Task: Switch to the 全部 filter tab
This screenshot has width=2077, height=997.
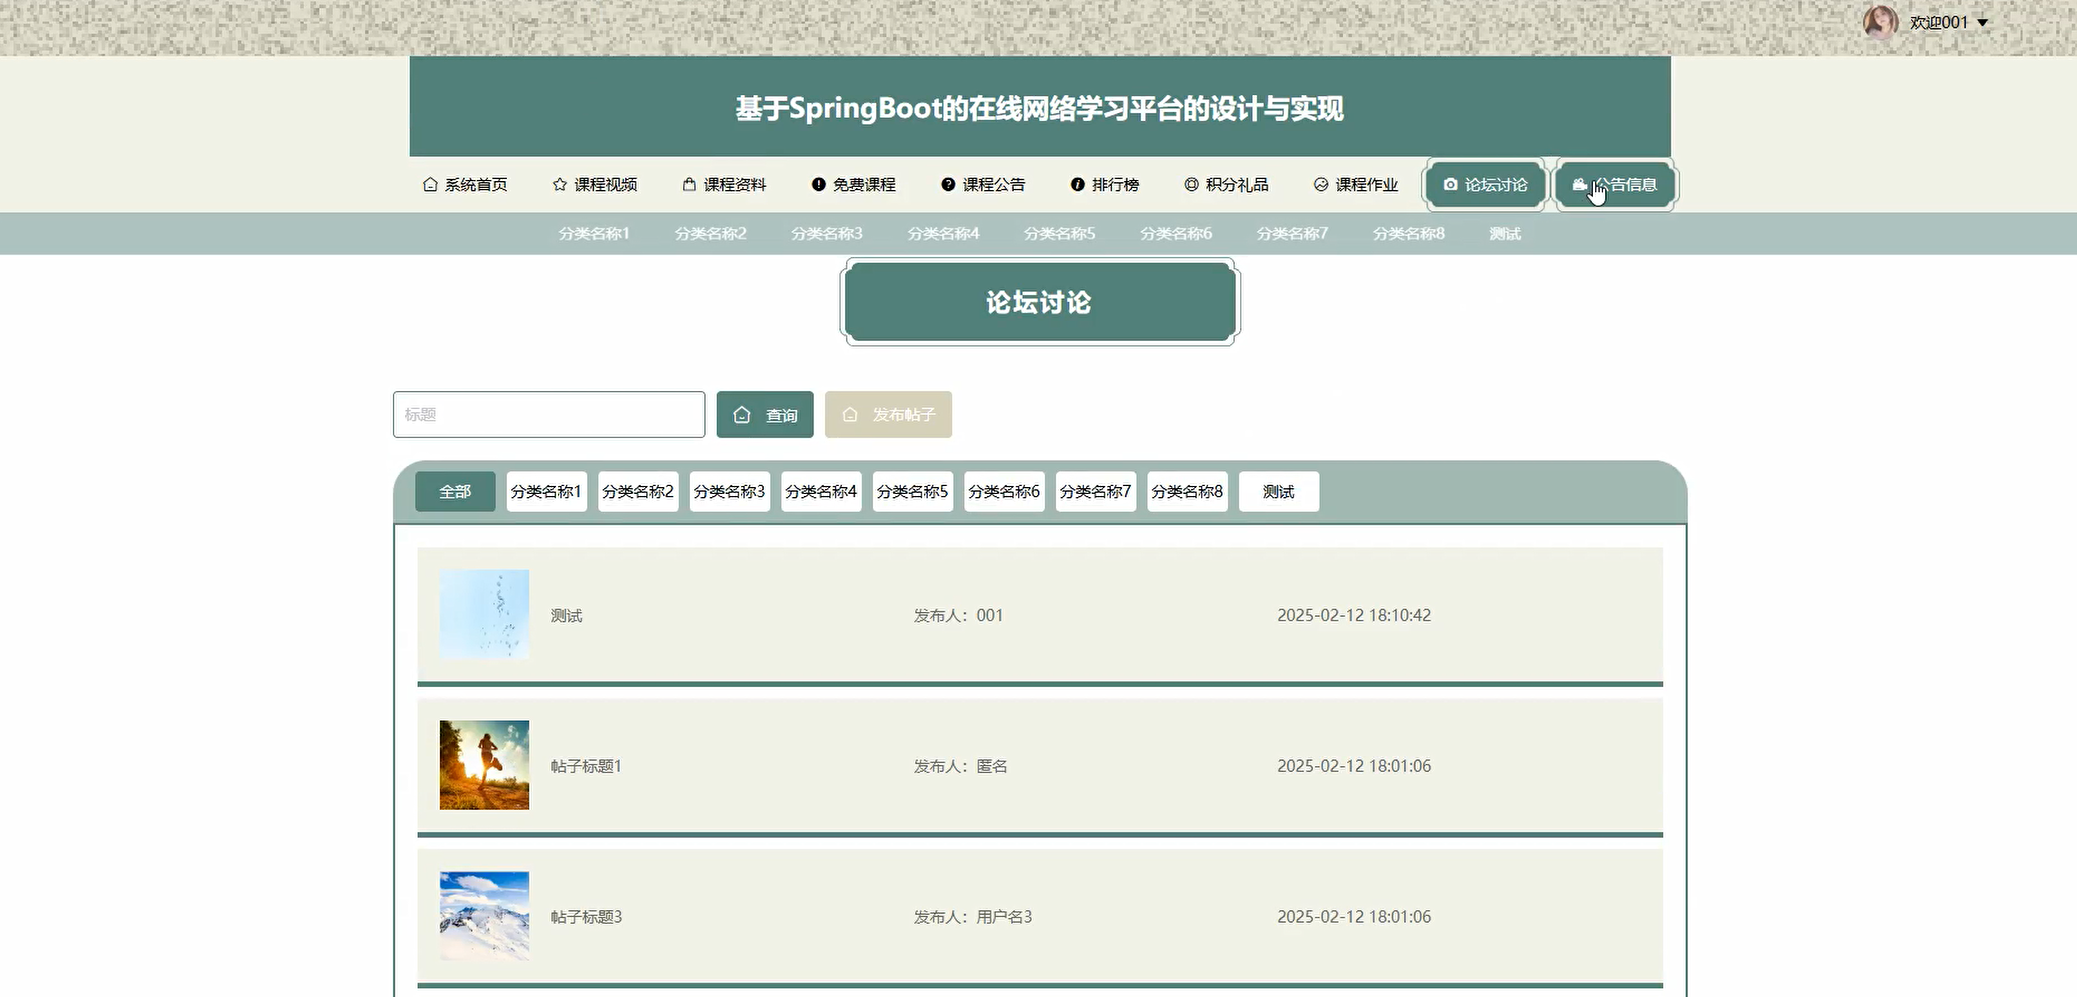Action: point(455,491)
